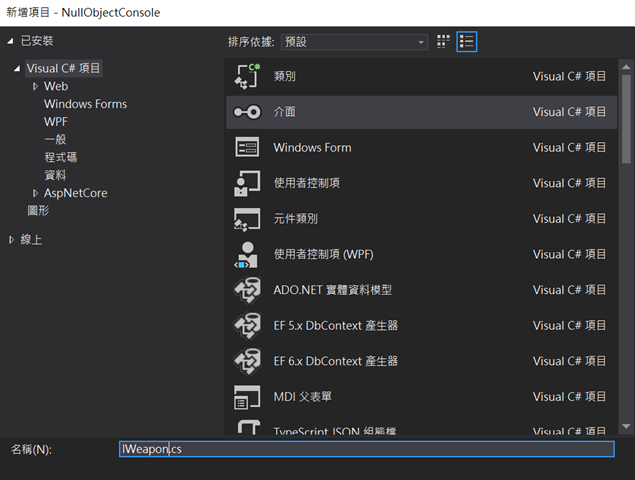Click the 元件類別 component class icon
635x480 pixels.
tap(247, 219)
